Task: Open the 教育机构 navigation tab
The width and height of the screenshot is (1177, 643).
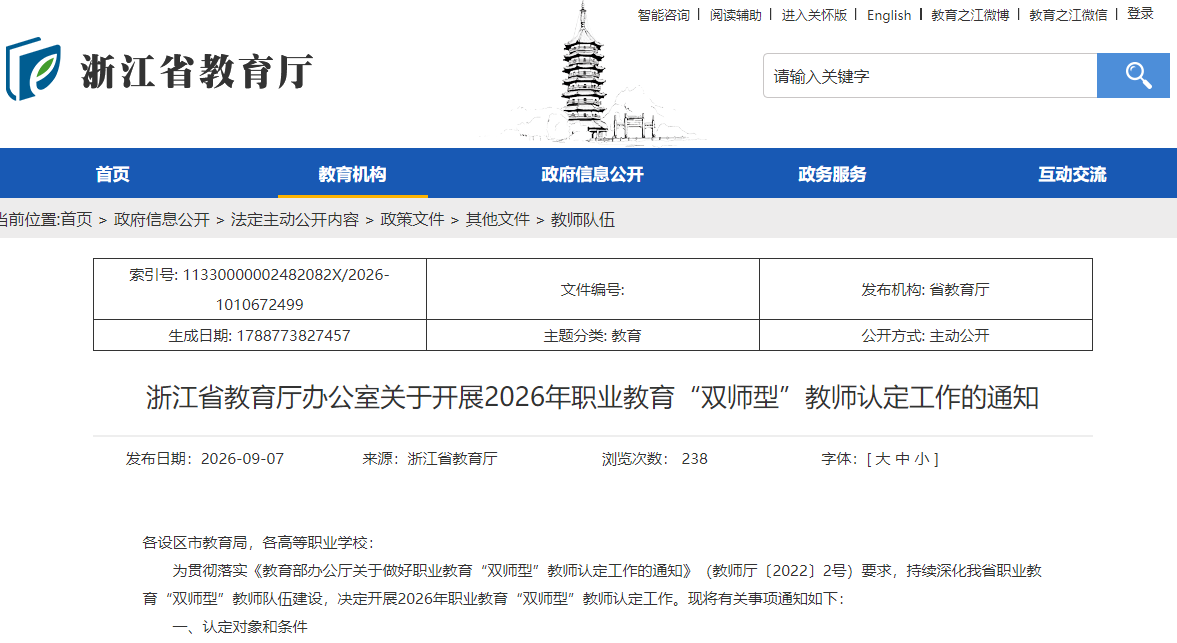Action: click(x=352, y=174)
